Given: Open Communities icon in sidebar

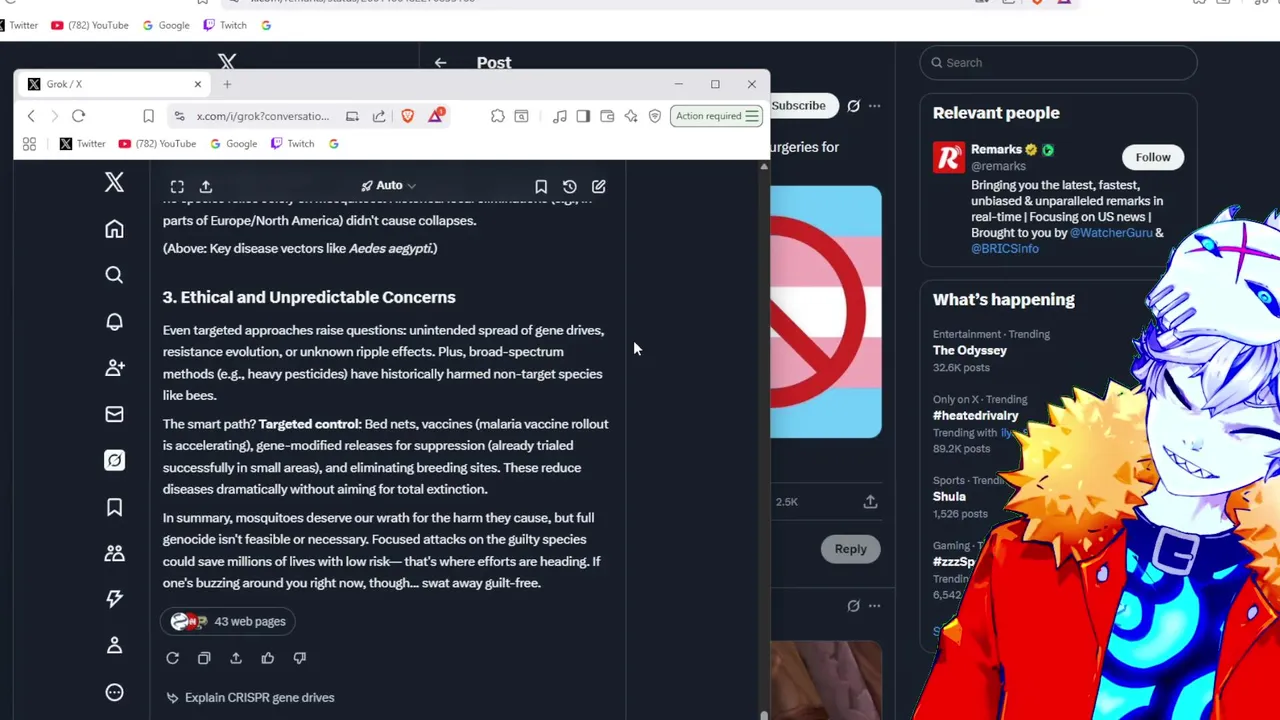Looking at the screenshot, I should [x=114, y=553].
